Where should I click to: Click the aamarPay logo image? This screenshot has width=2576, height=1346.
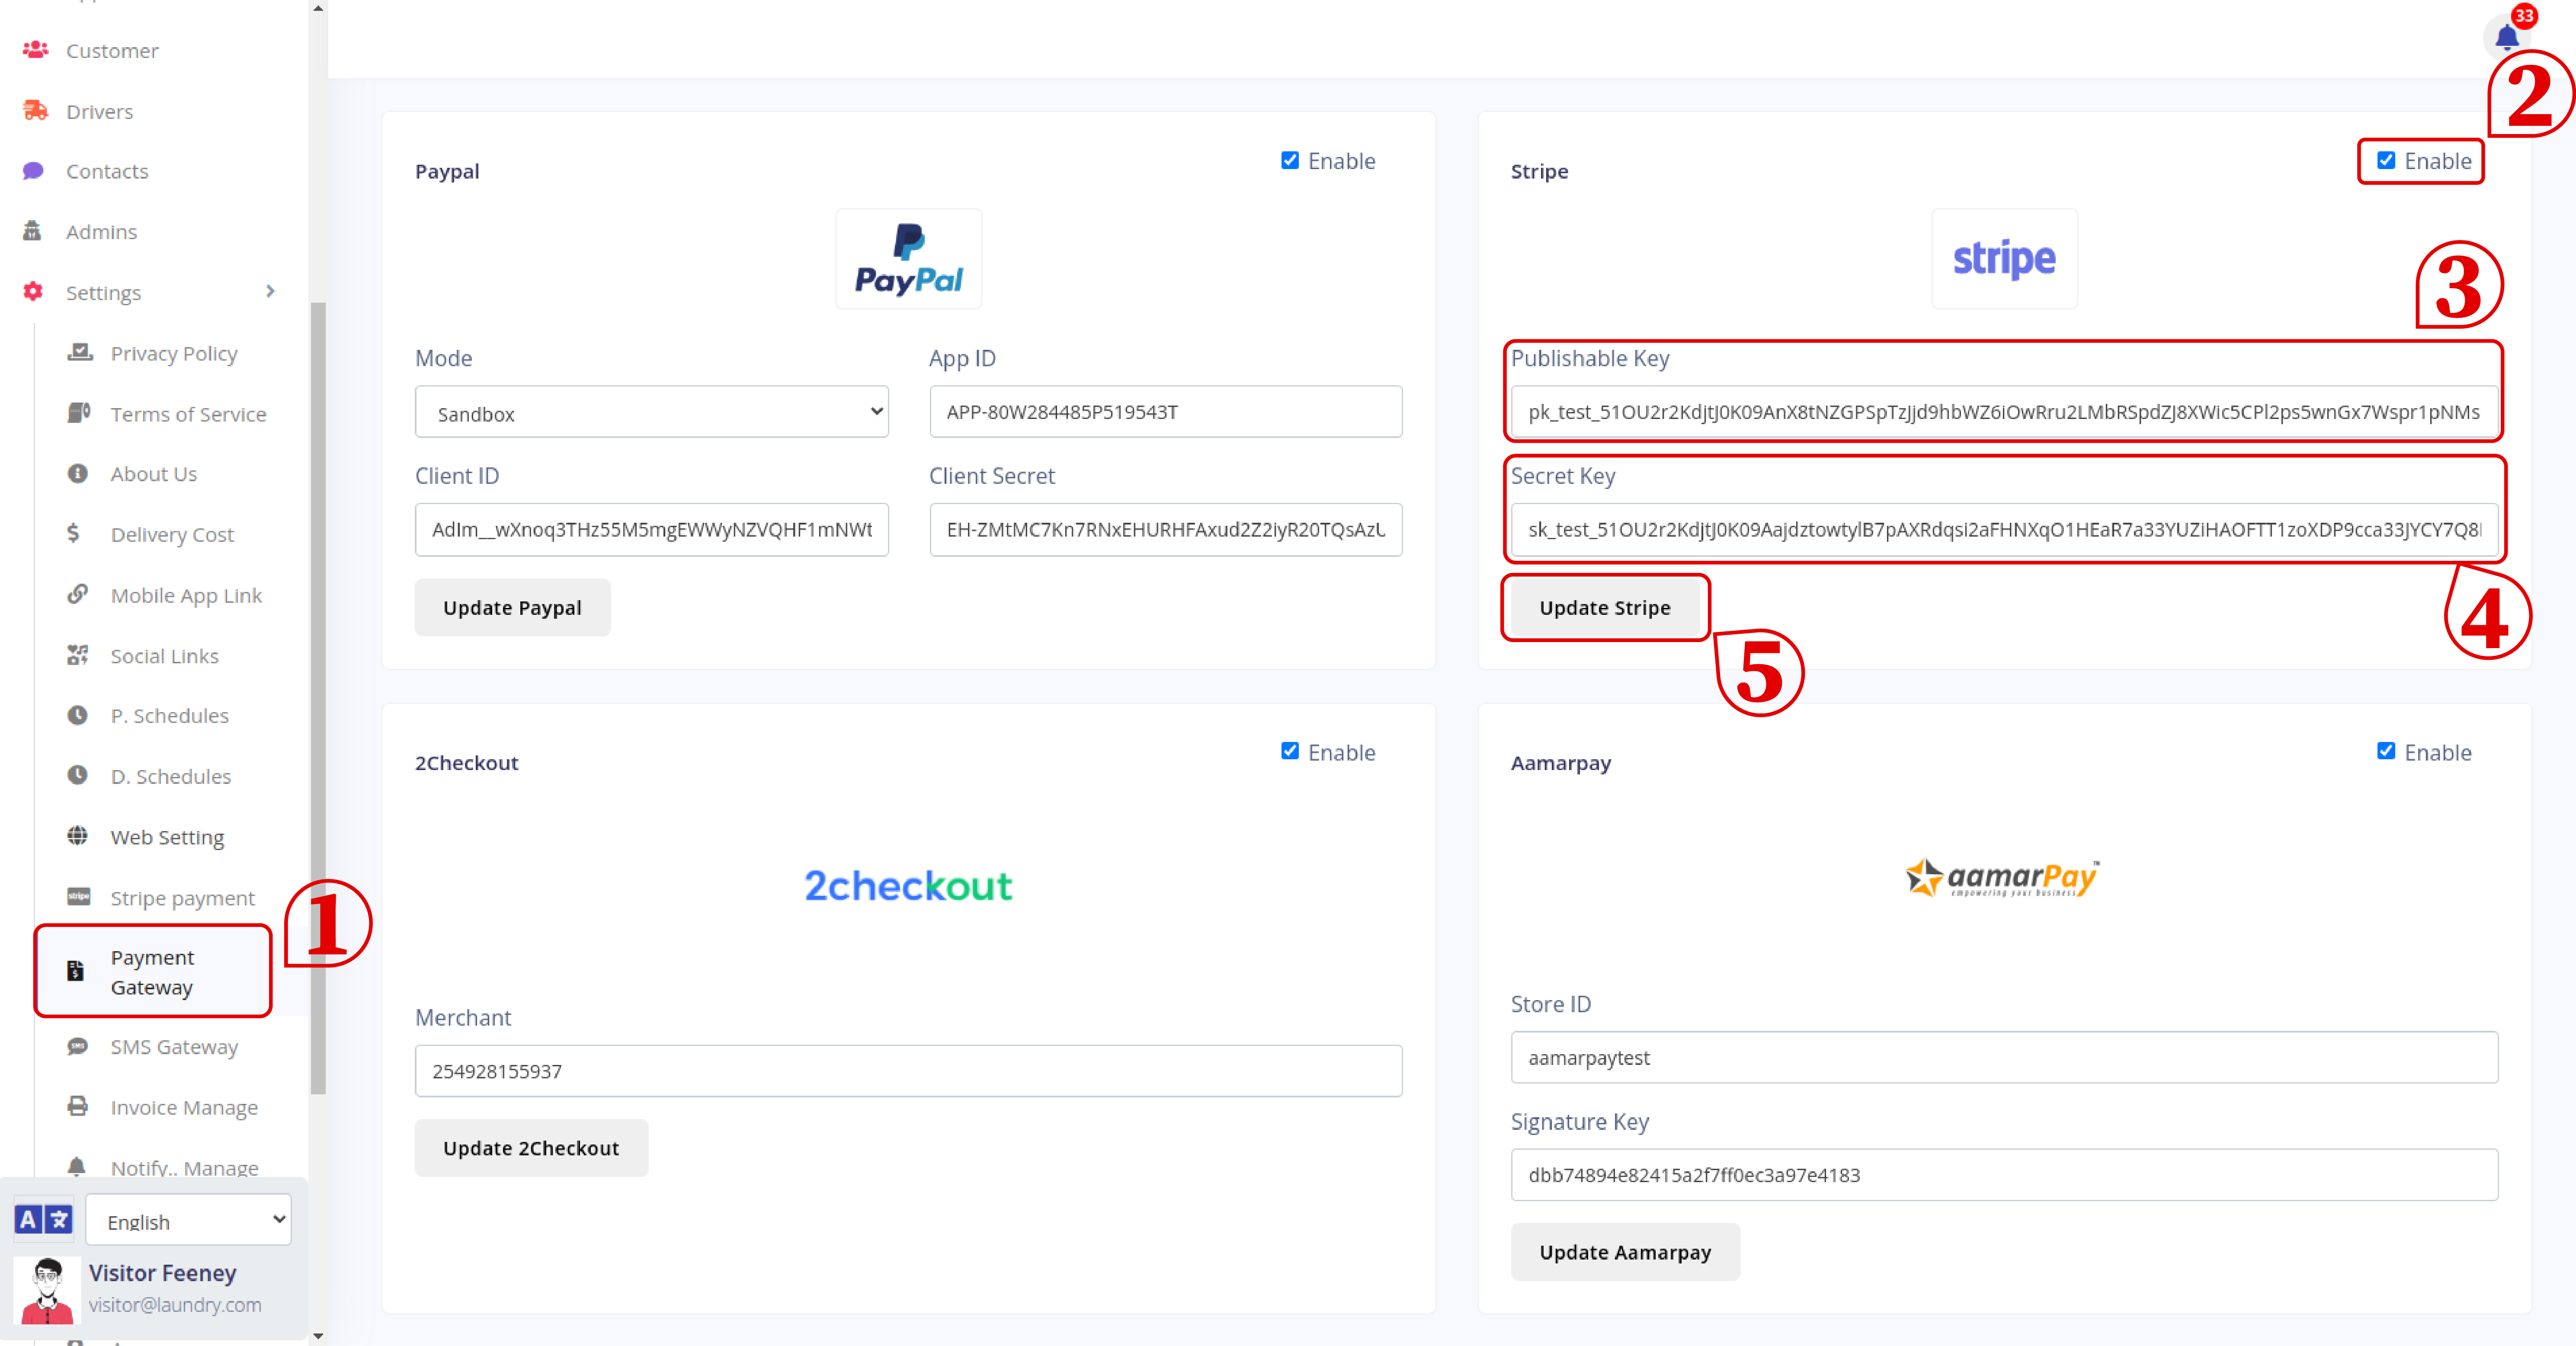coord(2003,878)
